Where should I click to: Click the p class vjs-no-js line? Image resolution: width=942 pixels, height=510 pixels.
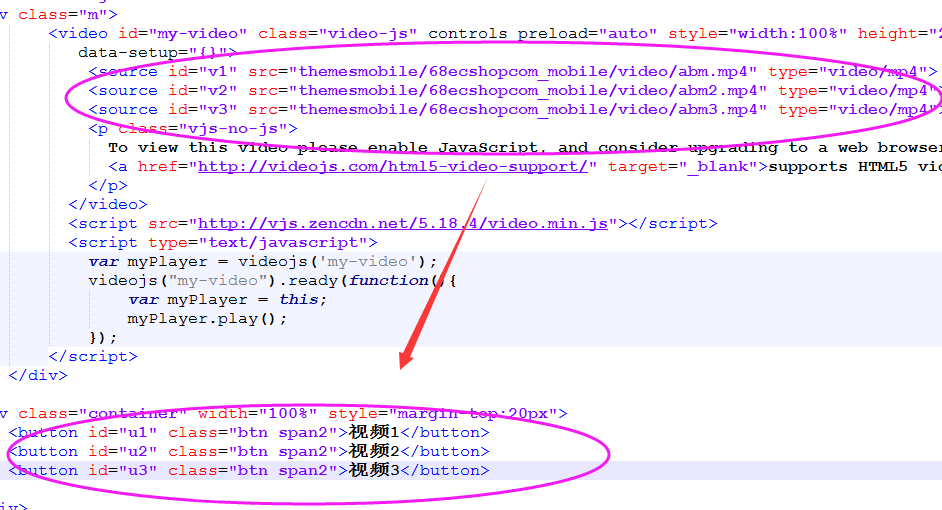pyautogui.click(x=193, y=129)
